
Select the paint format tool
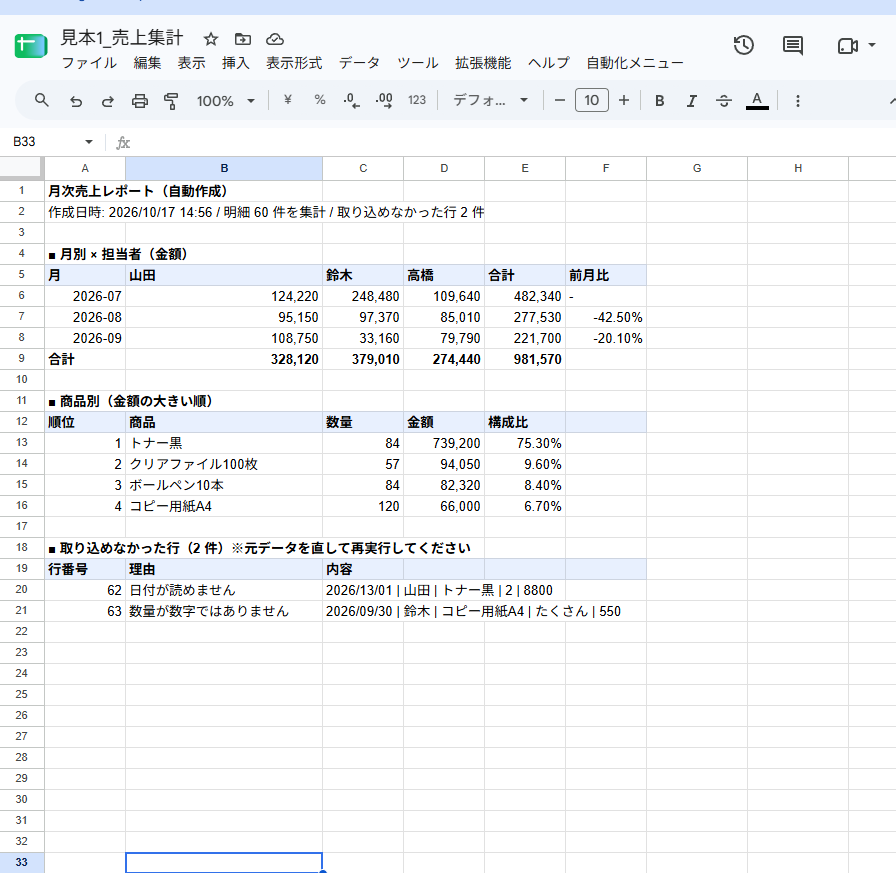(171, 101)
